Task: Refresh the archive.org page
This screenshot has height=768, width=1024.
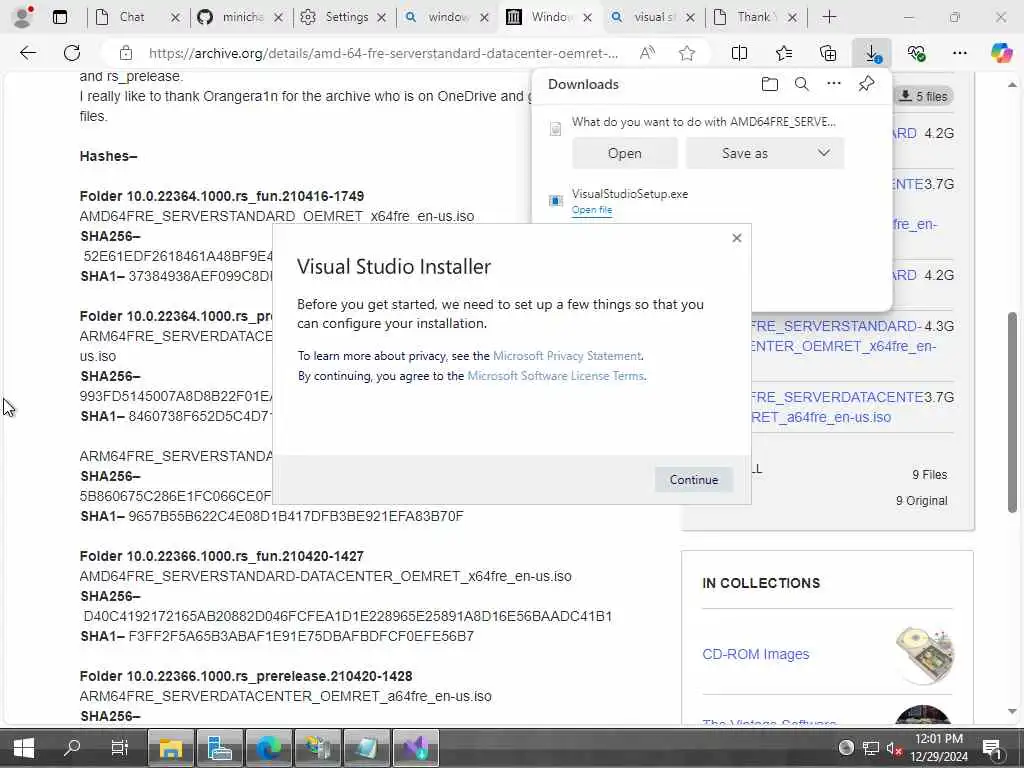Action: [x=72, y=54]
